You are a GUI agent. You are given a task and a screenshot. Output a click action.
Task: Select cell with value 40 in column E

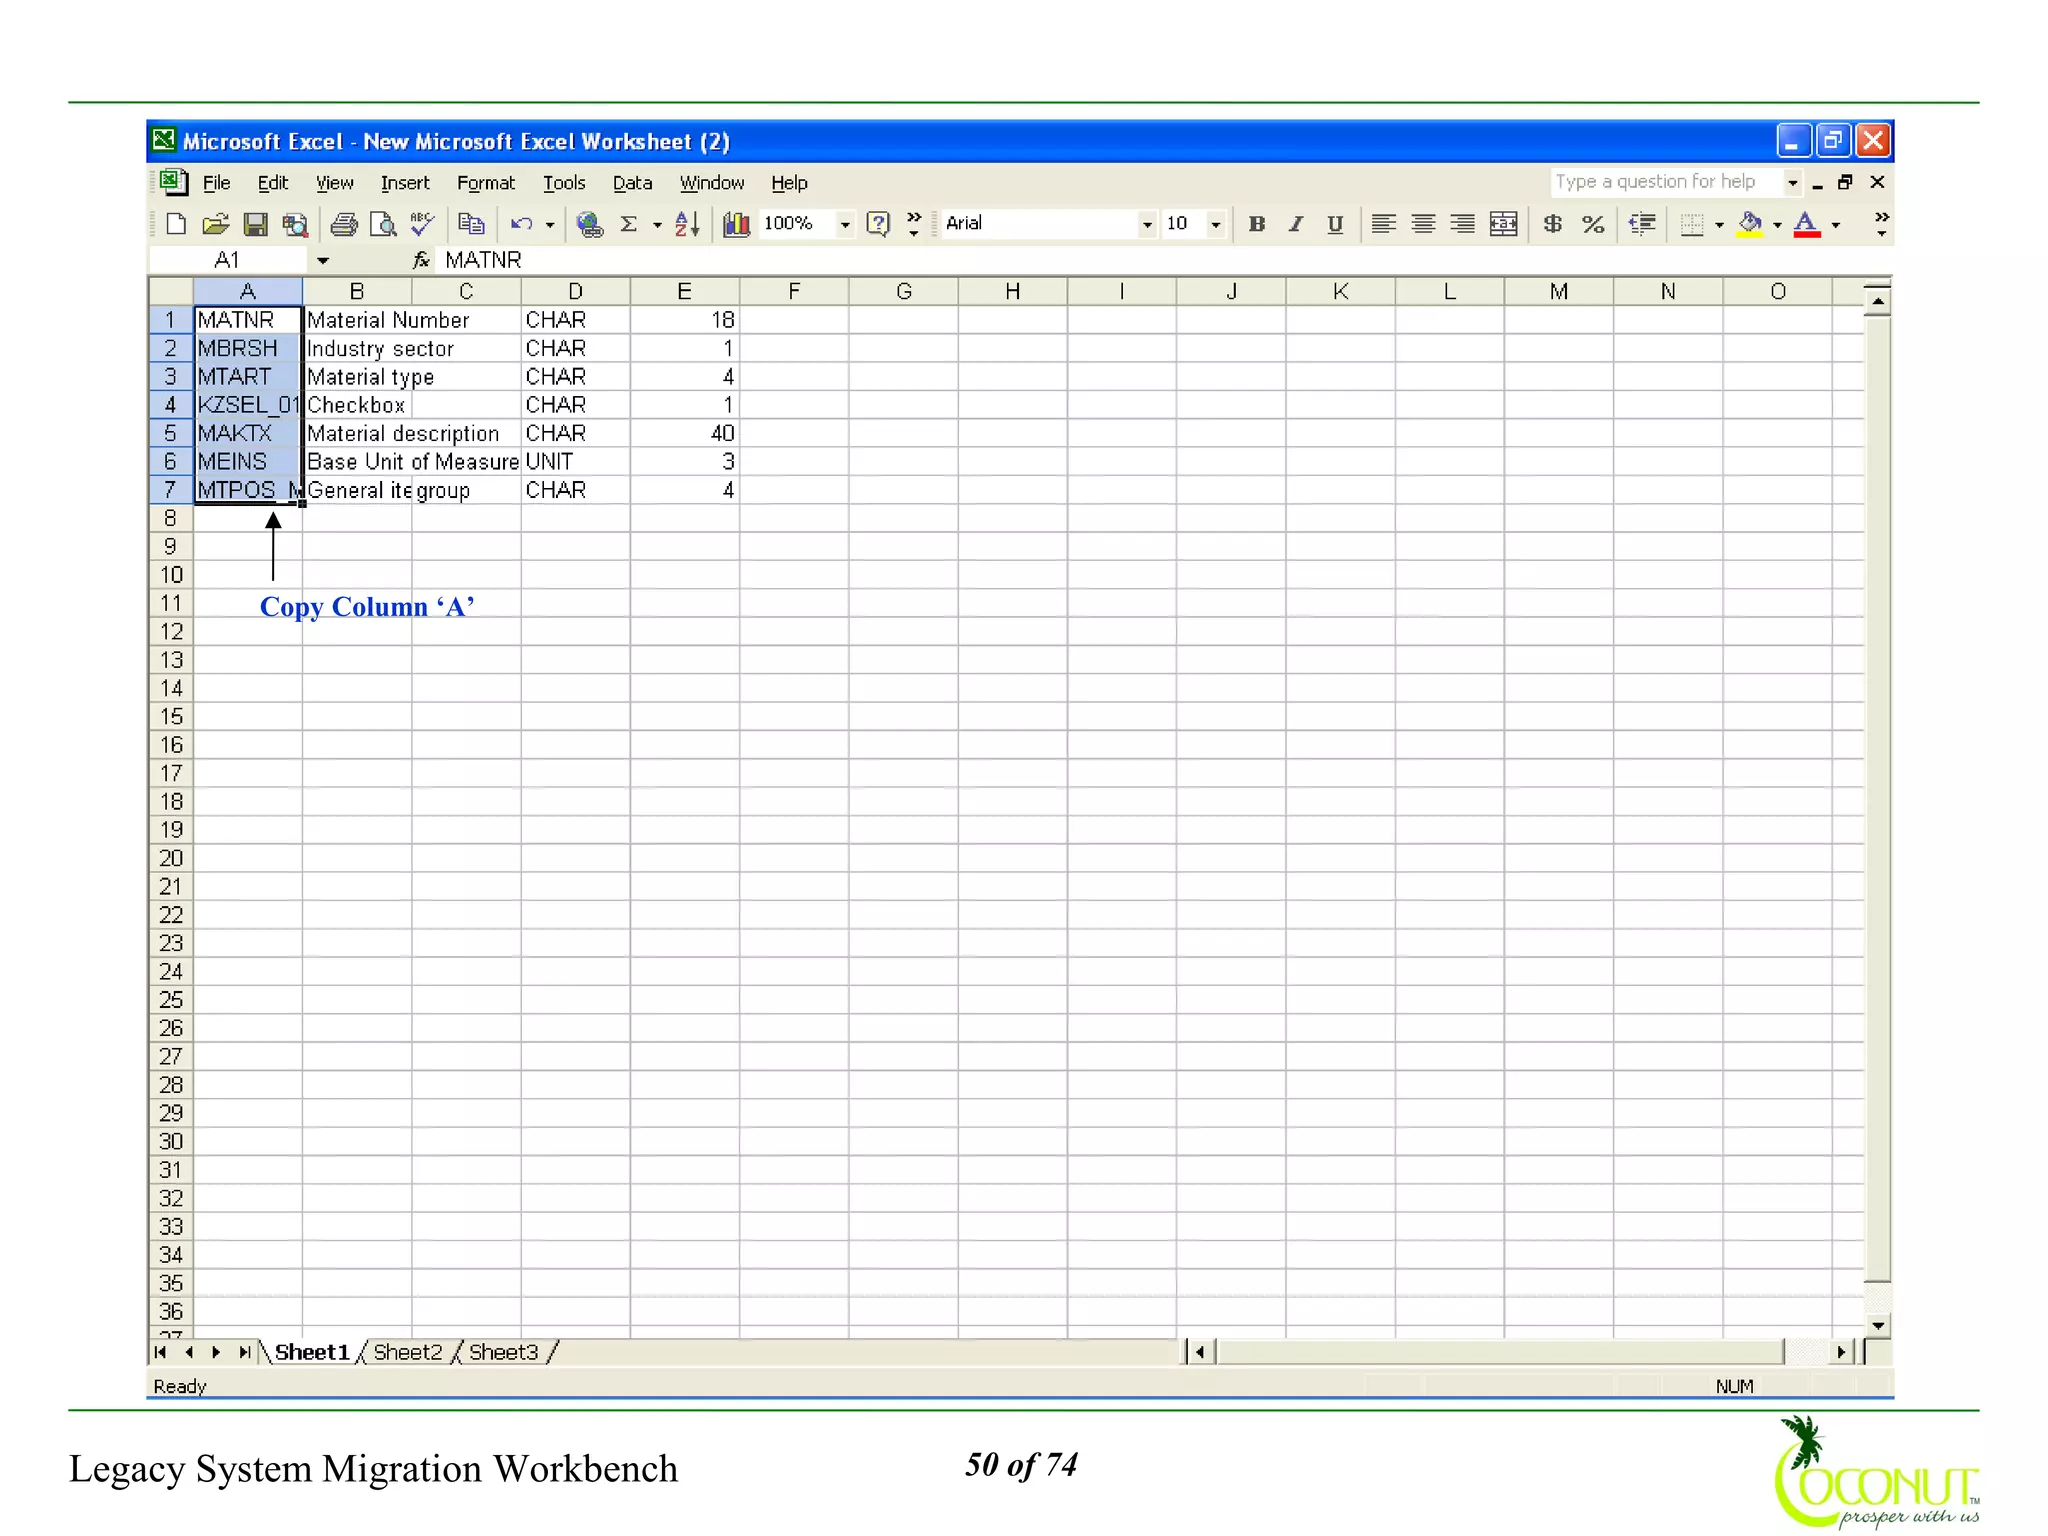point(684,433)
